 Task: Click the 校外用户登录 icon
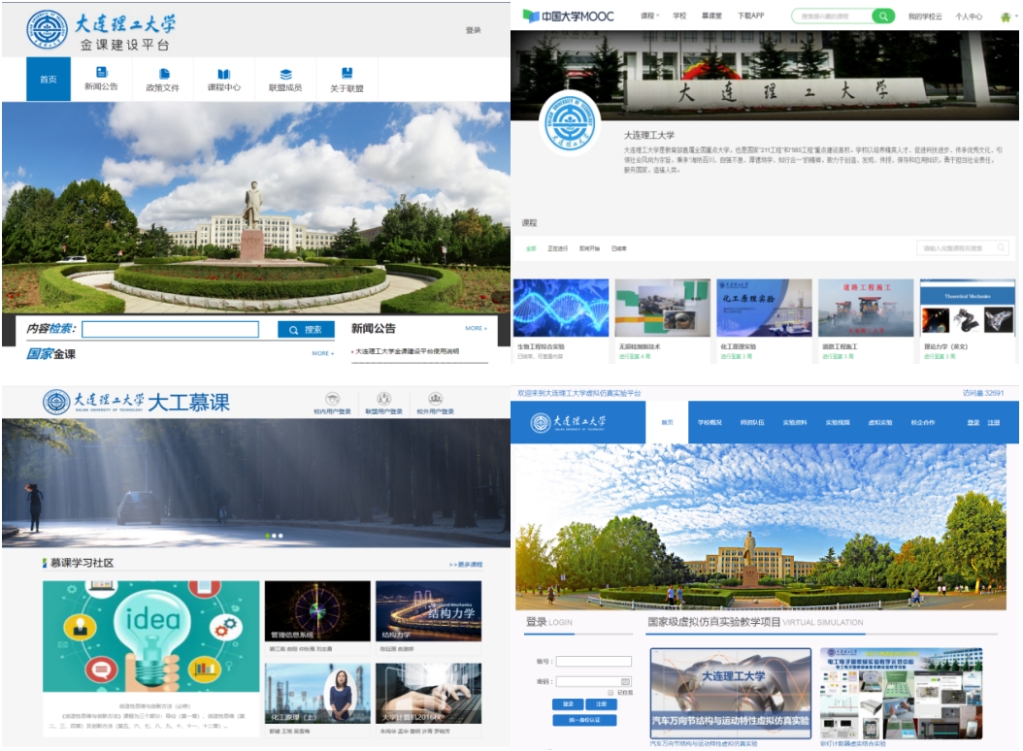435,399
